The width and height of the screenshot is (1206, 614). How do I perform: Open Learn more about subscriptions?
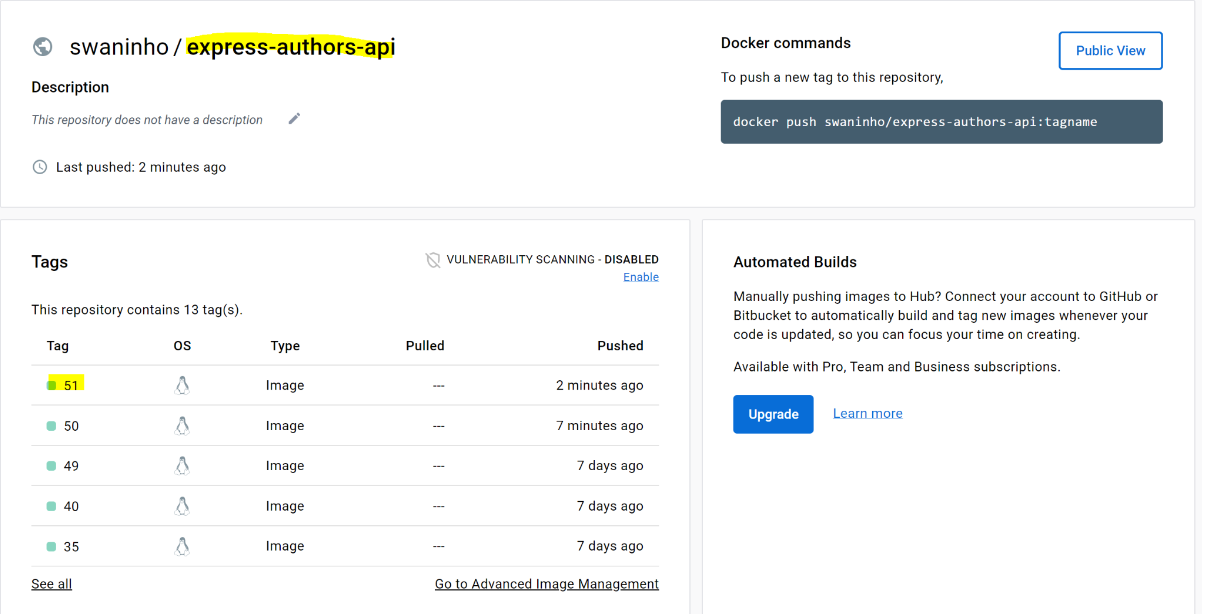click(x=867, y=413)
